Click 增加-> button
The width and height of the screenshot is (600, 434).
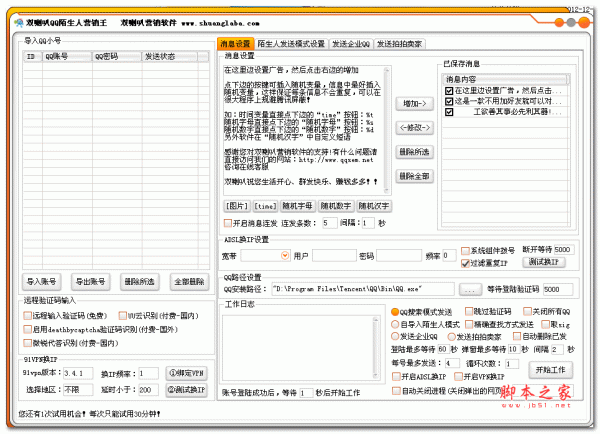click(414, 104)
